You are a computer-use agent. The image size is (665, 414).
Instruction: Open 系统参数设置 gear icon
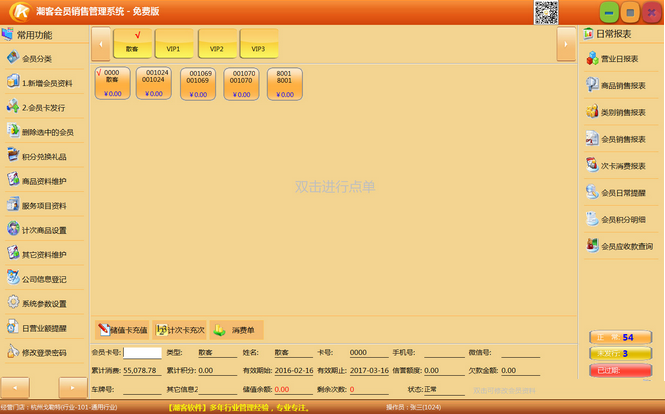click(x=13, y=302)
